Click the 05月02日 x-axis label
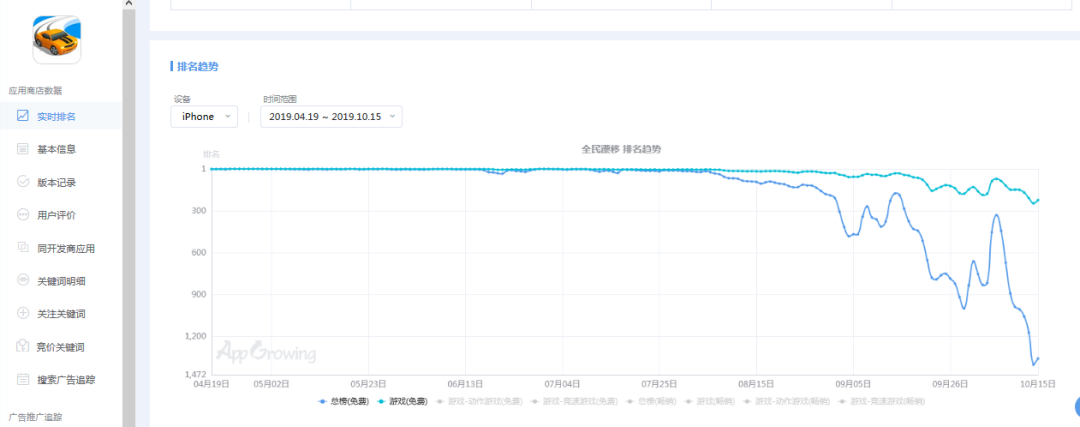Viewport: 1080px width, 427px height. pyautogui.click(x=272, y=384)
